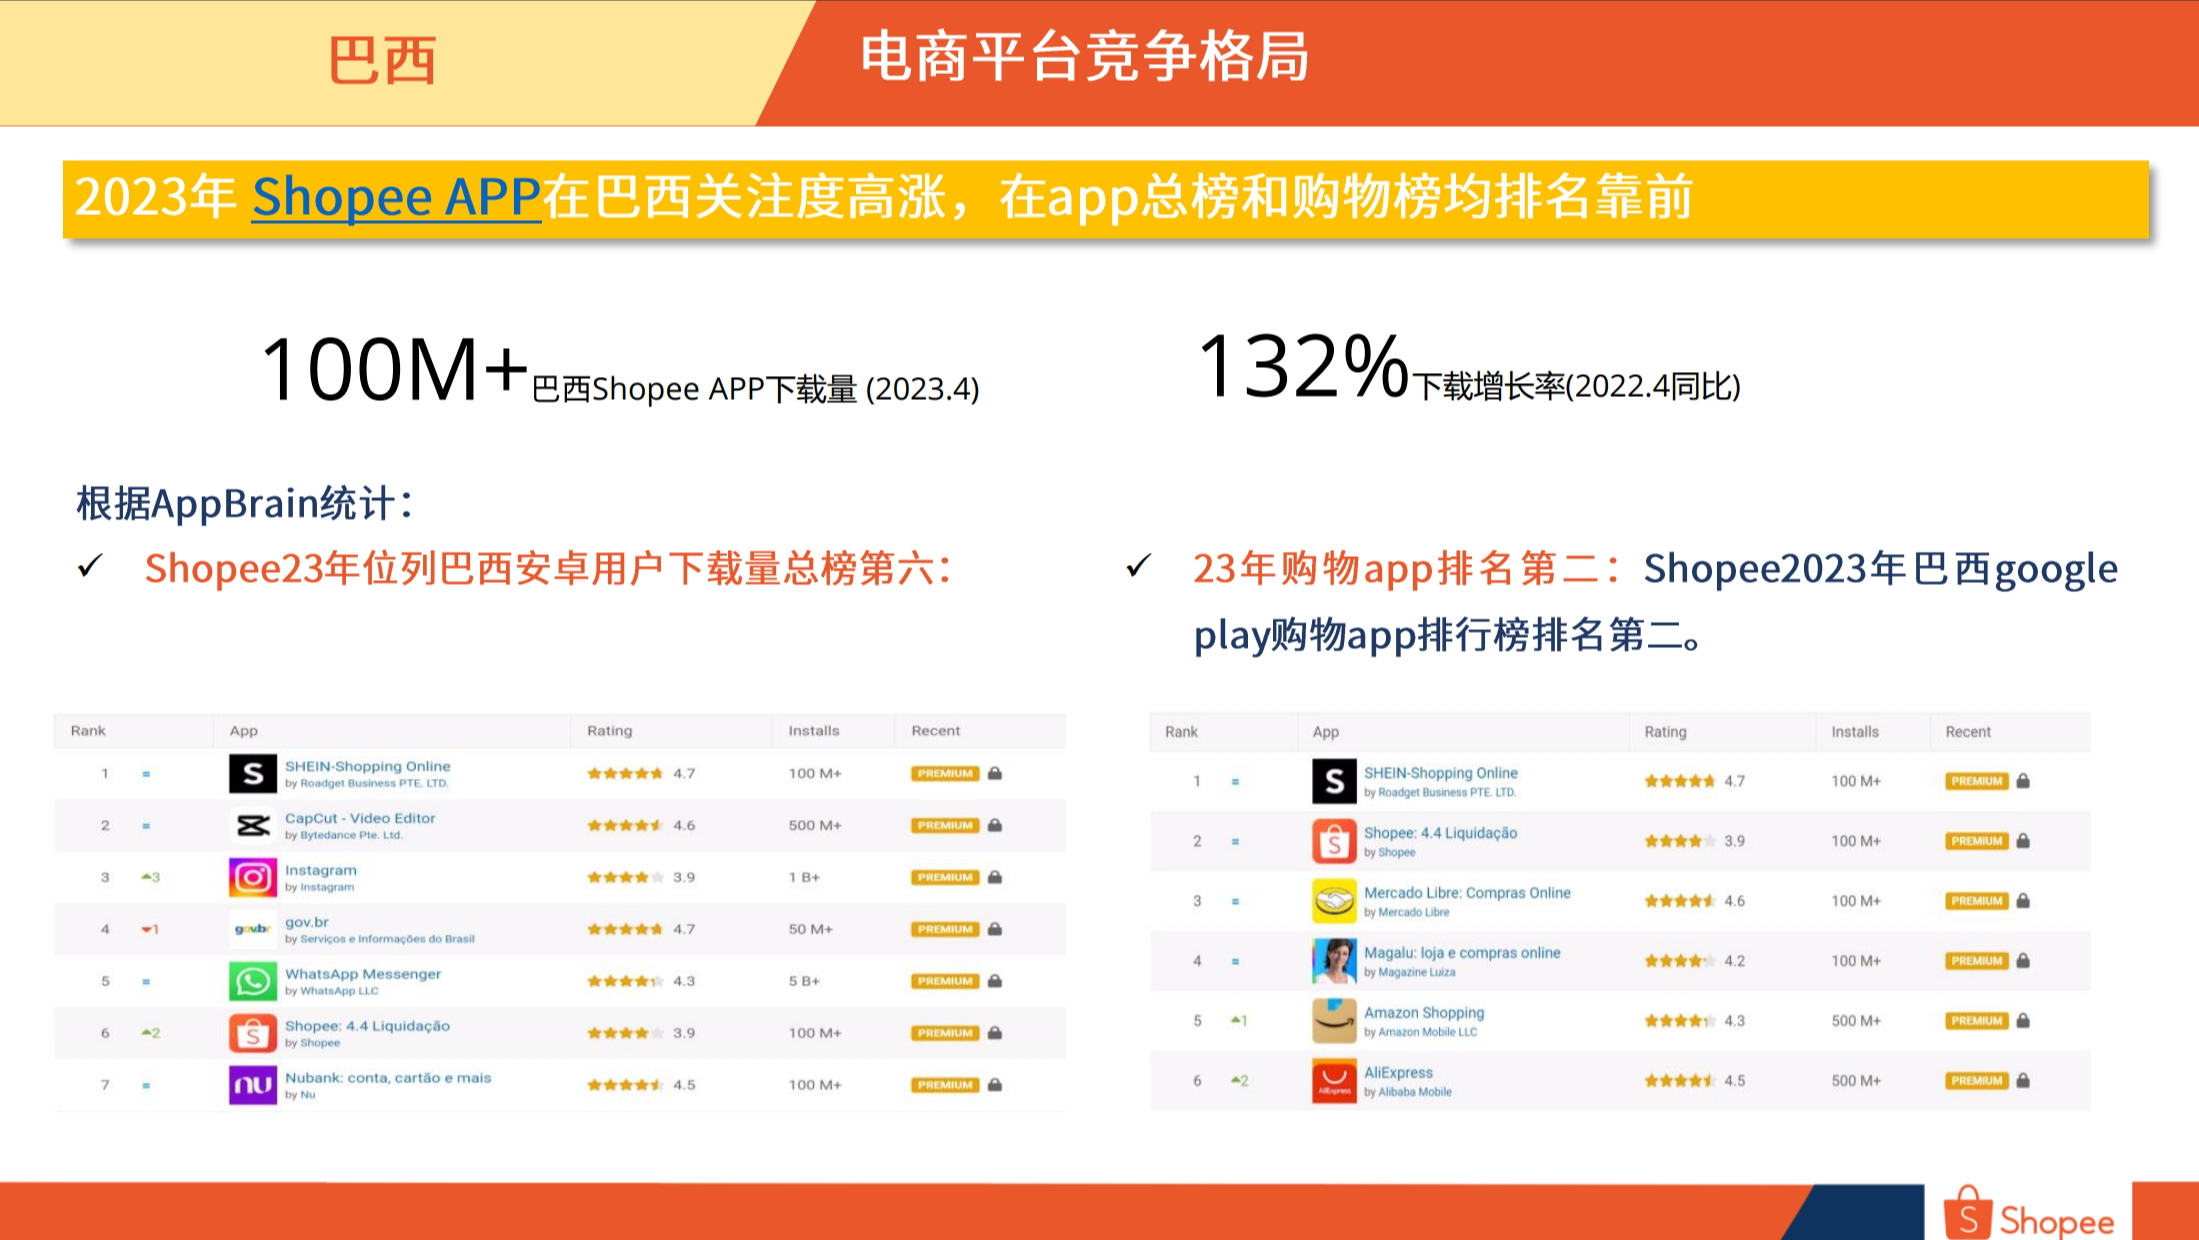Open AliExpress app link
Screen dimensions: 2199x1240
coord(1398,1073)
